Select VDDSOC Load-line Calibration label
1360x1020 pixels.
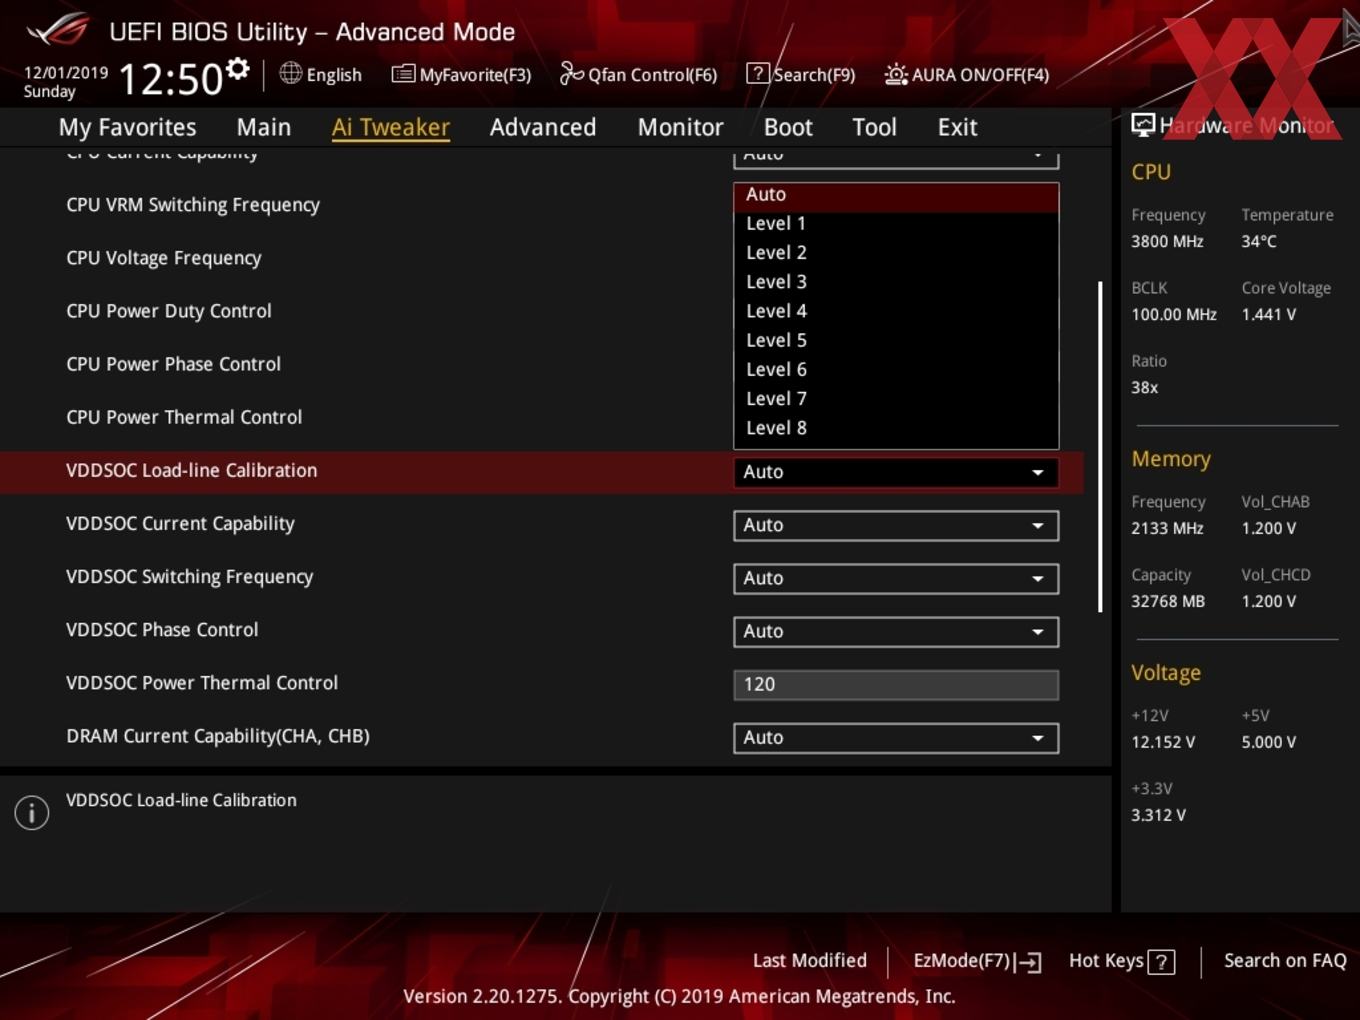[192, 471]
